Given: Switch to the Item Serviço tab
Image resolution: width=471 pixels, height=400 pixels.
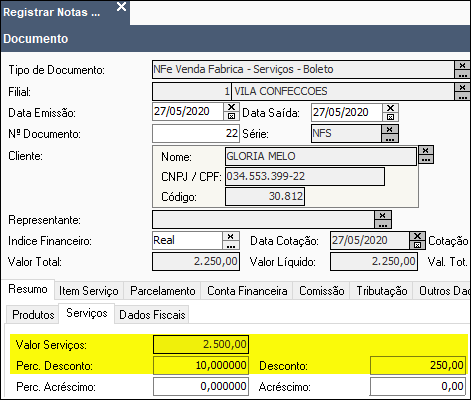Looking at the screenshot, I should [x=89, y=291].
